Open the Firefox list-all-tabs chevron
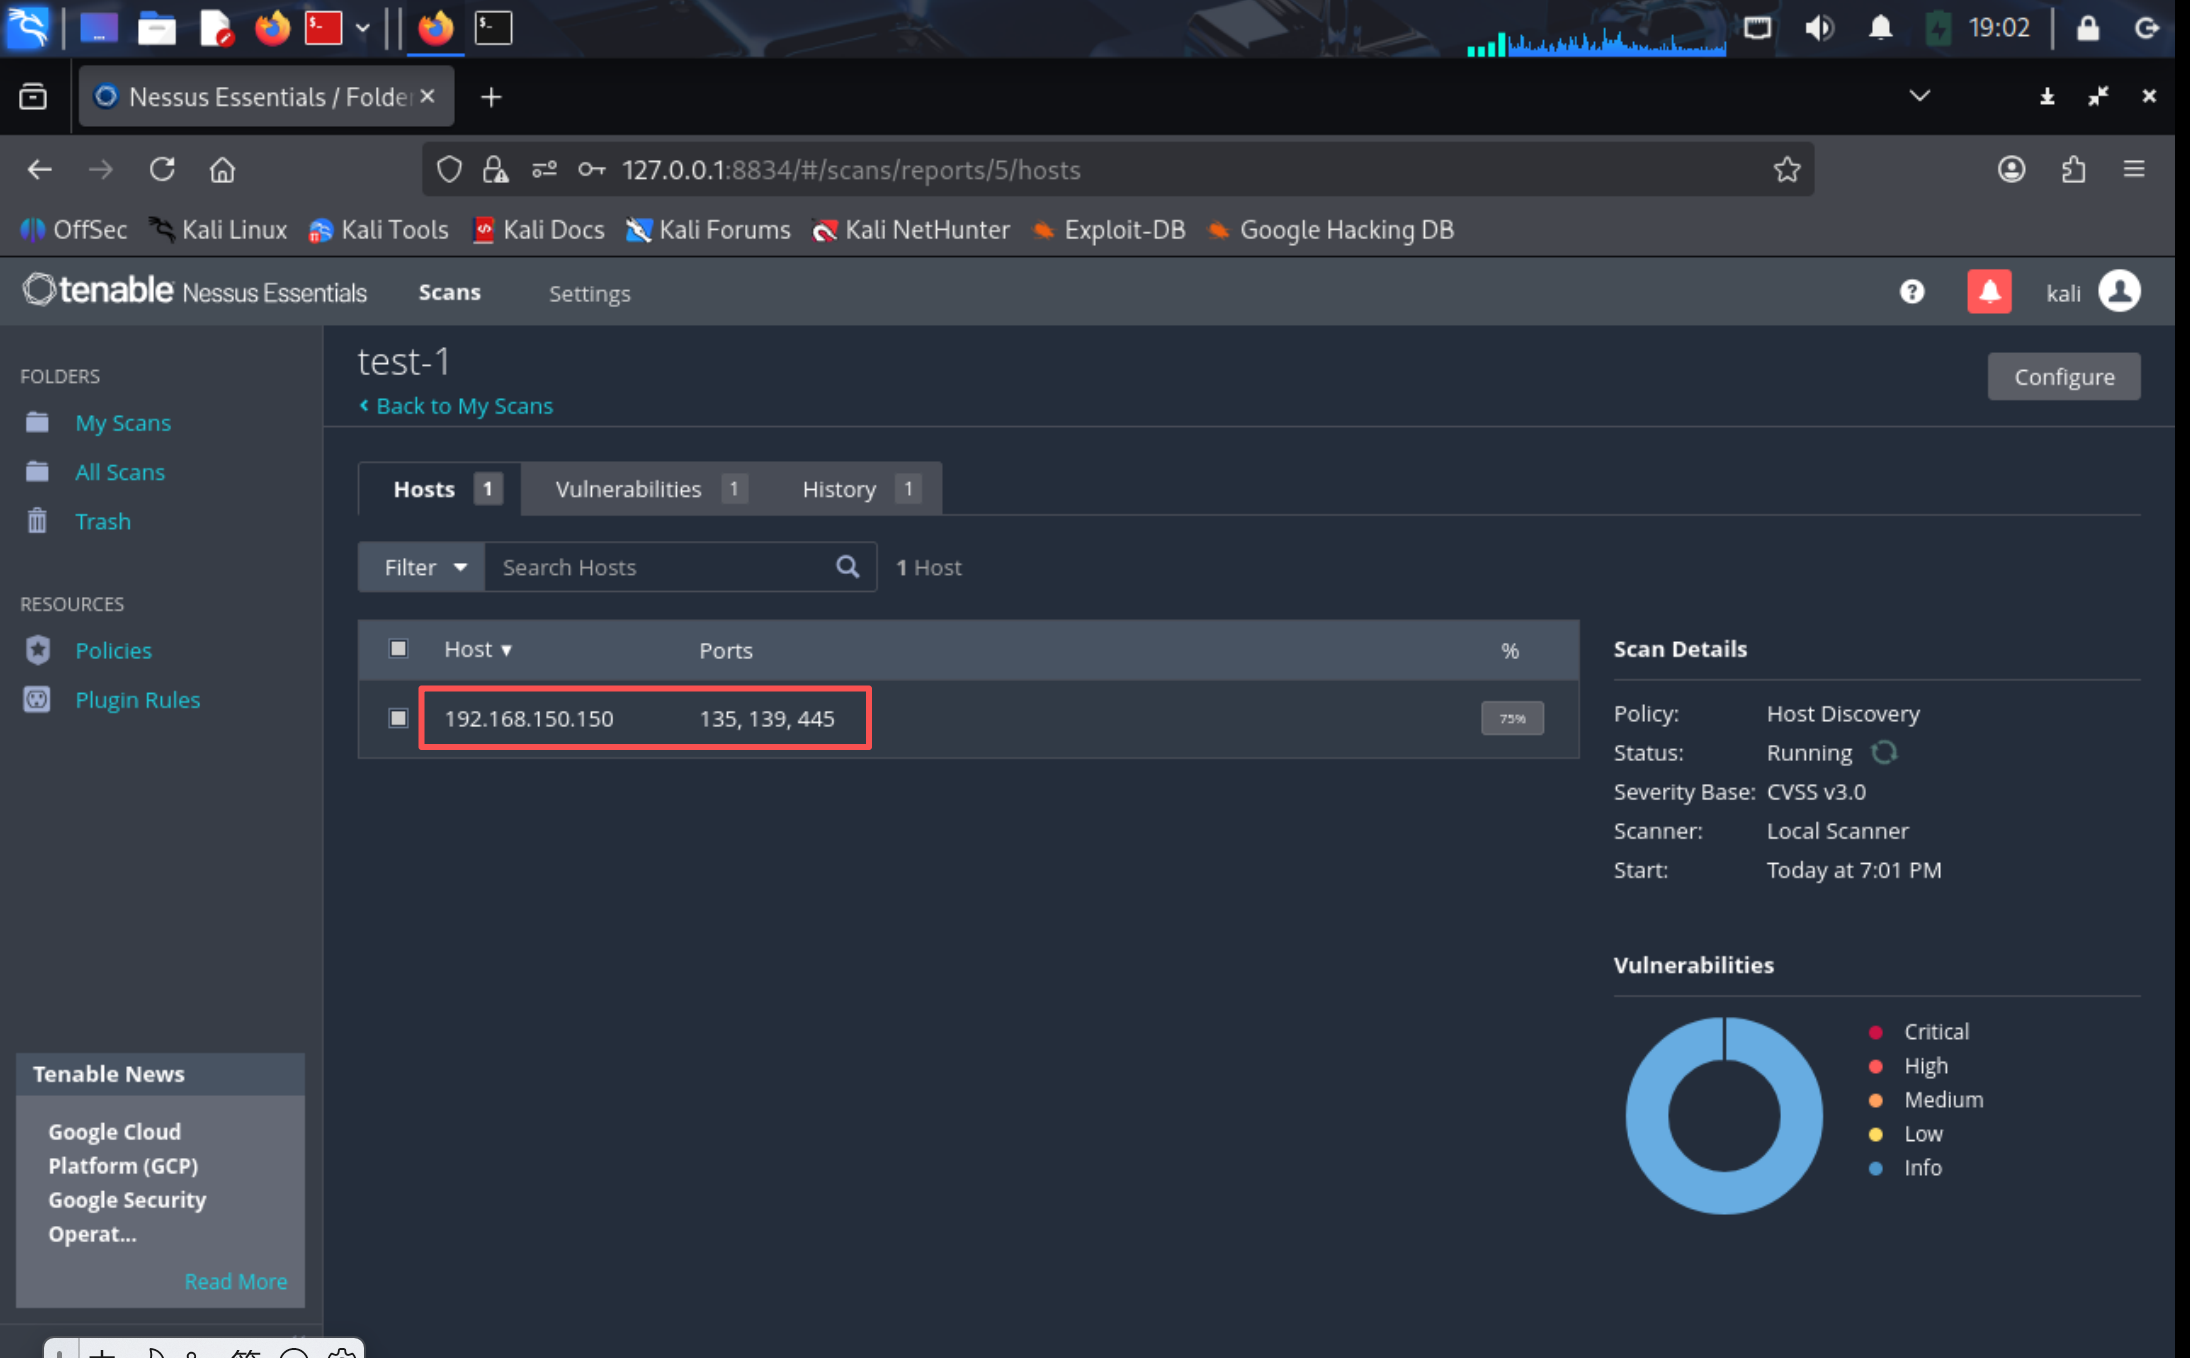 1919,96
